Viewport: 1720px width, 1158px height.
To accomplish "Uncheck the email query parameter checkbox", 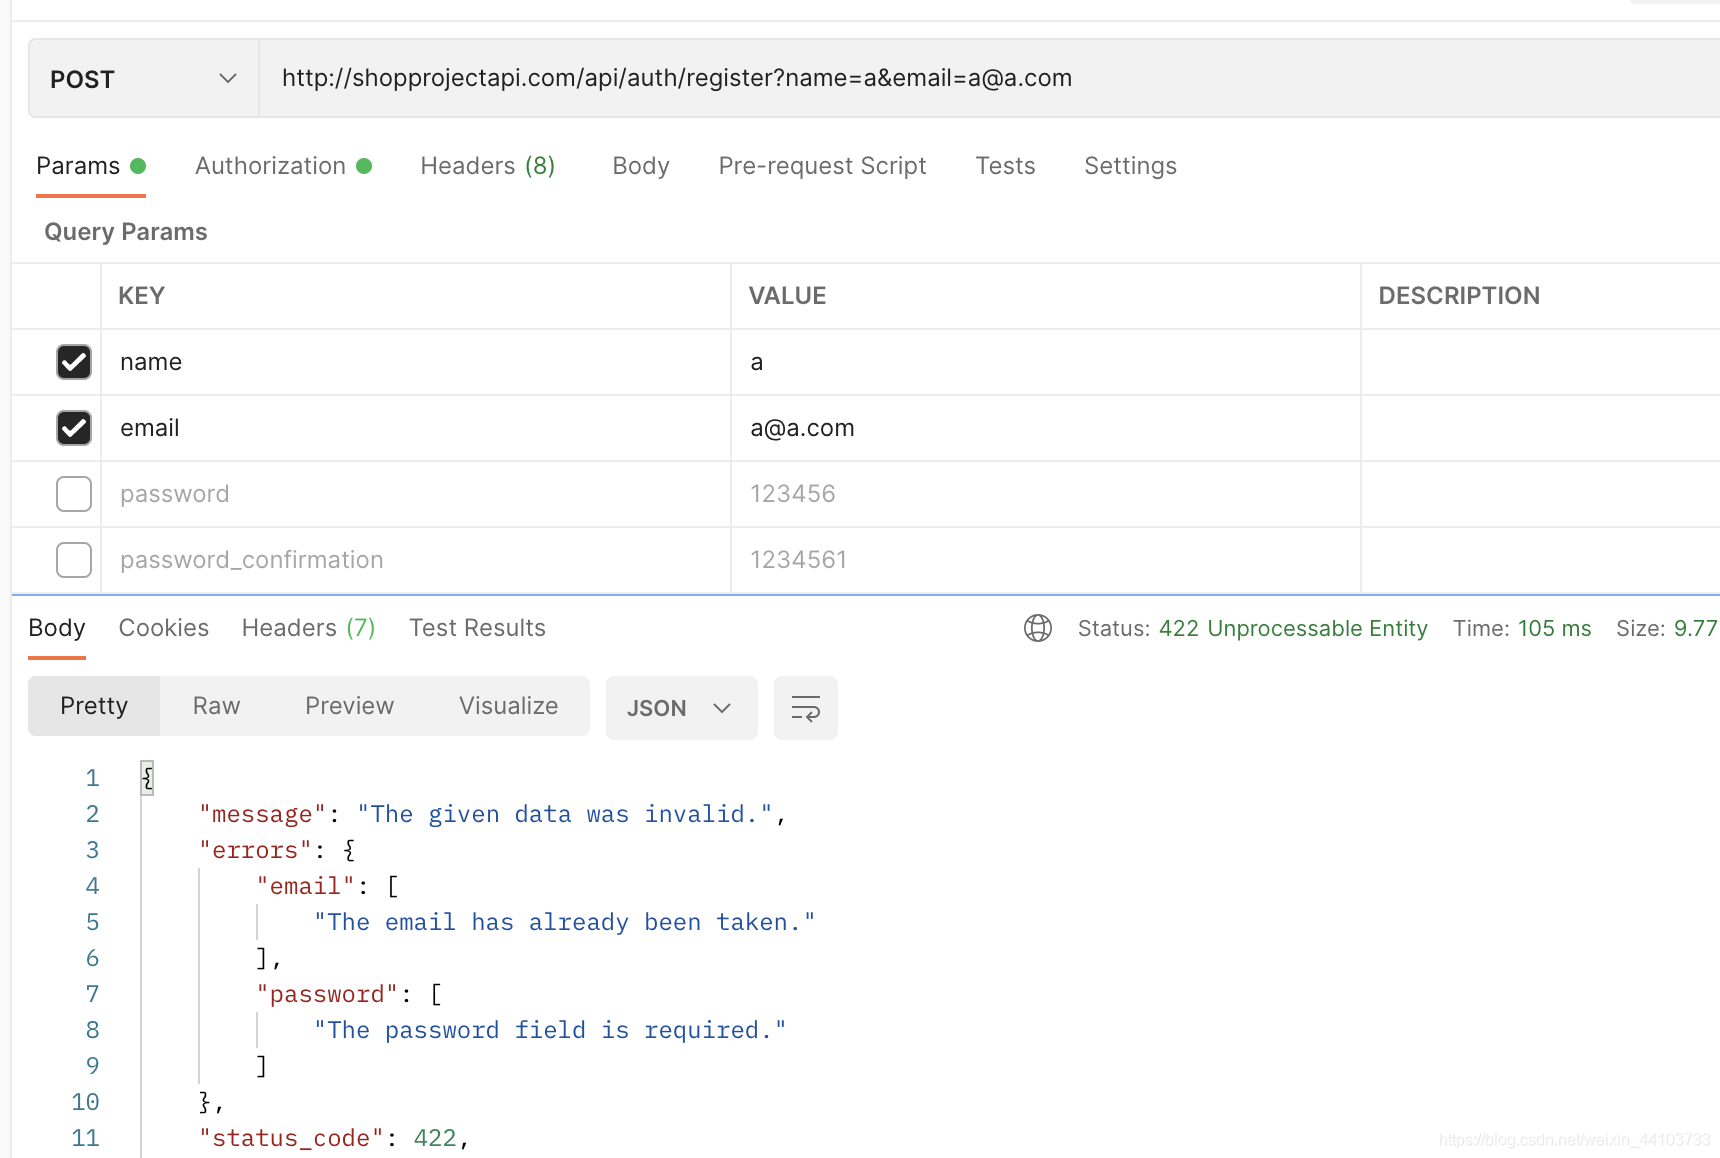I will tap(74, 428).
